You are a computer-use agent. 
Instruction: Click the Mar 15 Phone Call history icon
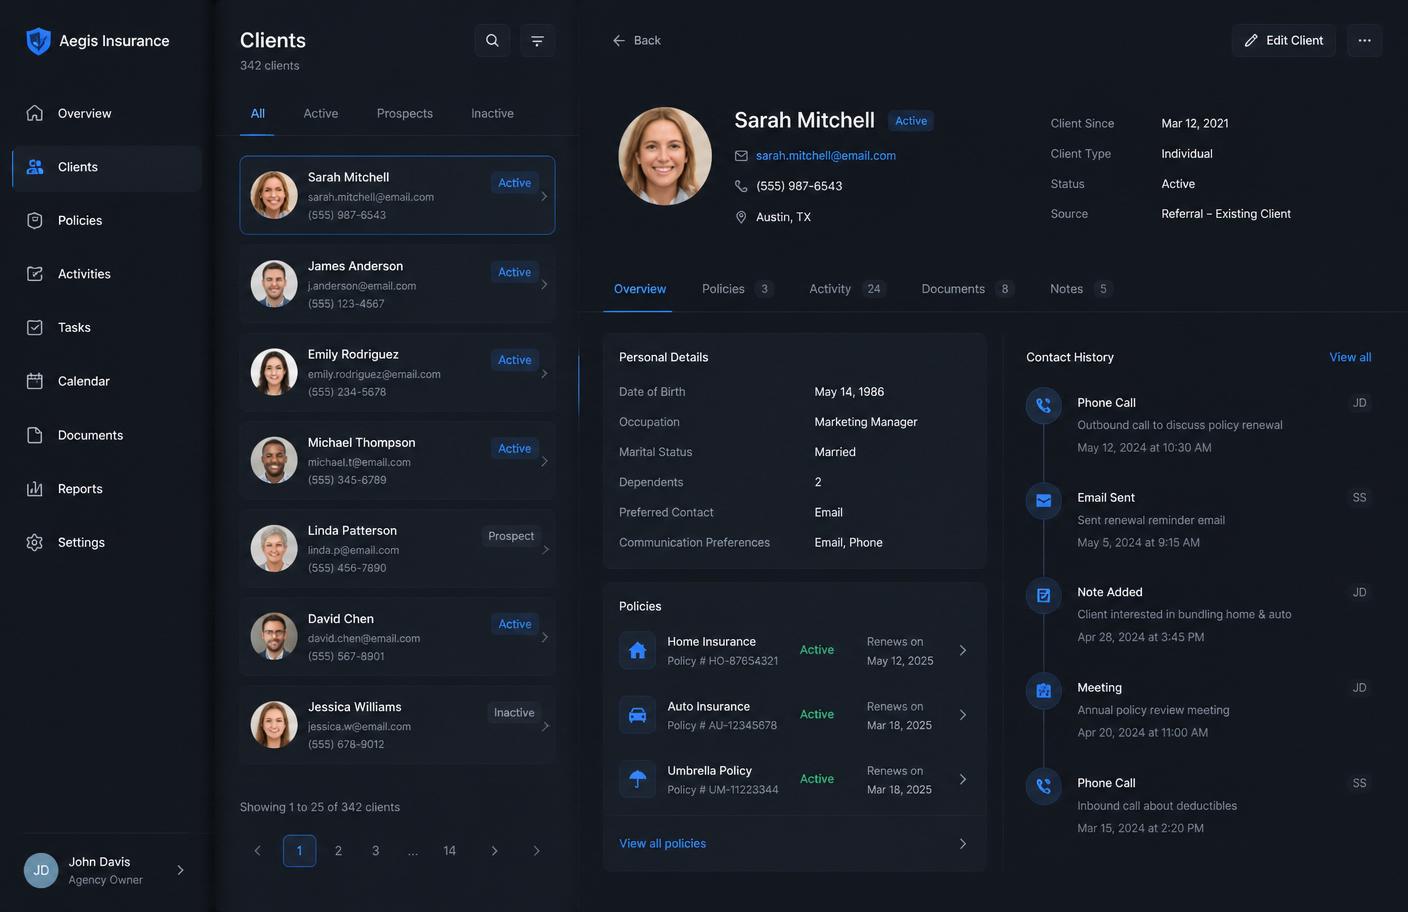coord(1043,786)
